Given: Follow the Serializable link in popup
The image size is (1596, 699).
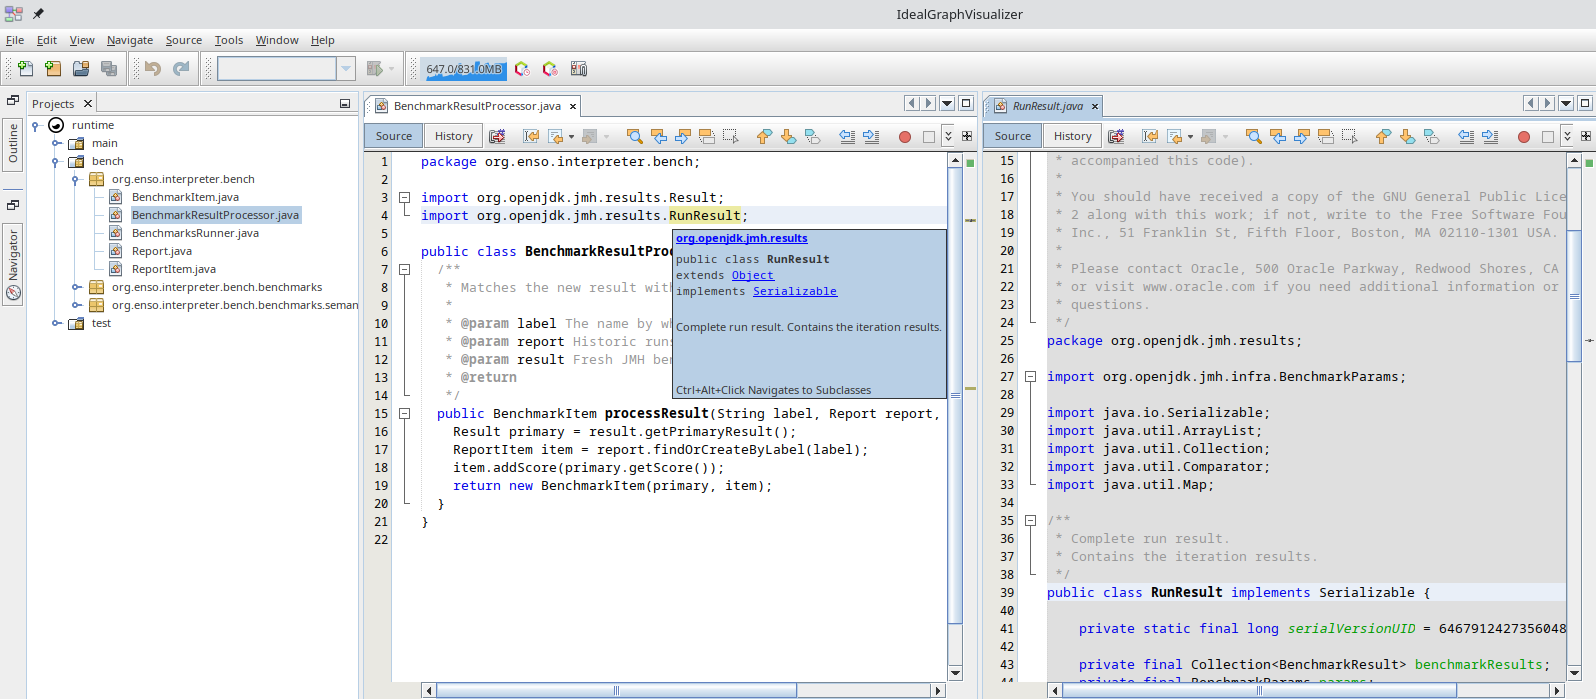Looking at the screenshot, I should click(x=795, y=291).
